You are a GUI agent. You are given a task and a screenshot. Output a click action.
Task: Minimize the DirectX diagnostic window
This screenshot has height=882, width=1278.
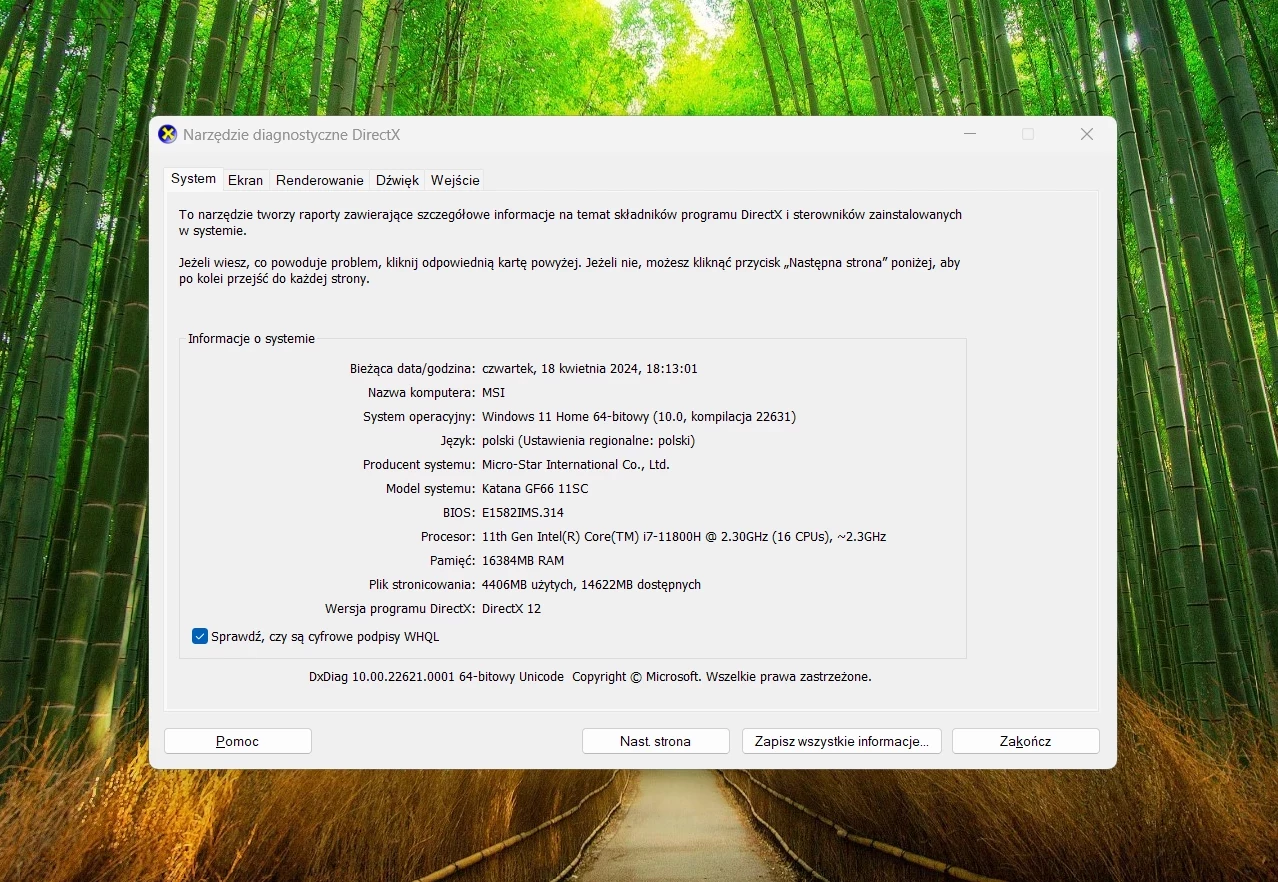970,134
